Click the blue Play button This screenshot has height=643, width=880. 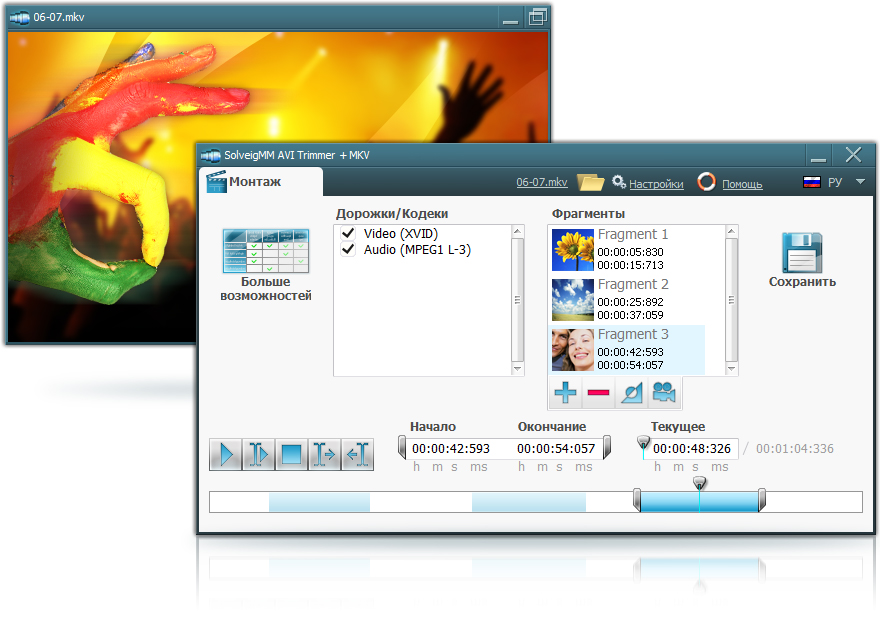pos(226,454)
